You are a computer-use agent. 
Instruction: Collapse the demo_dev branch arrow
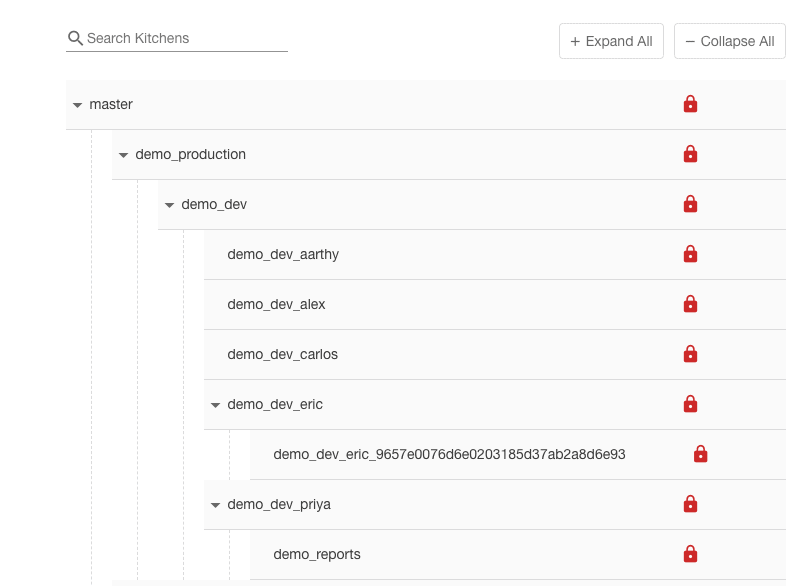pyautogui.click(x=170, y=205)
